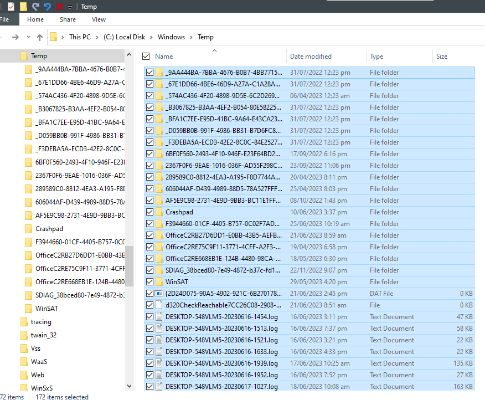Open the View ribbon tab

(x=99, y=20)
